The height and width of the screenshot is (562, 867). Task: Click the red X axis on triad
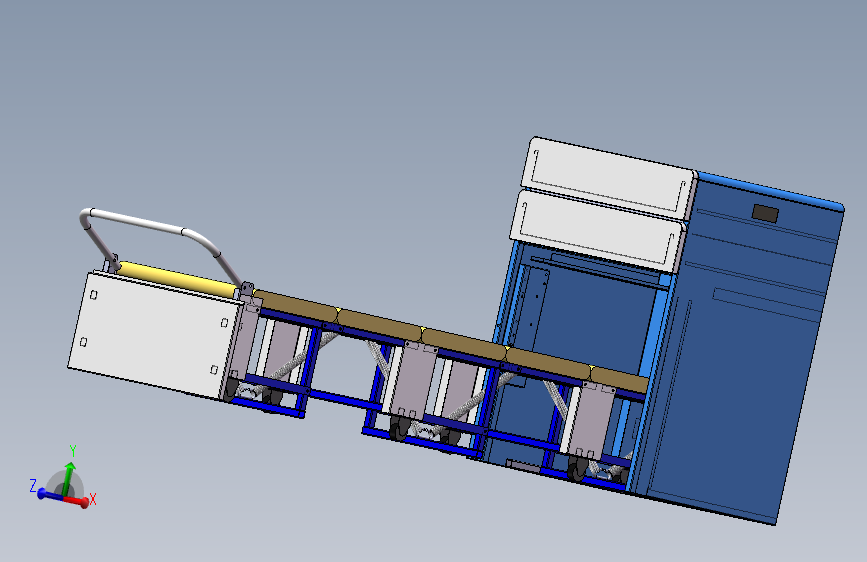(77, 501)
